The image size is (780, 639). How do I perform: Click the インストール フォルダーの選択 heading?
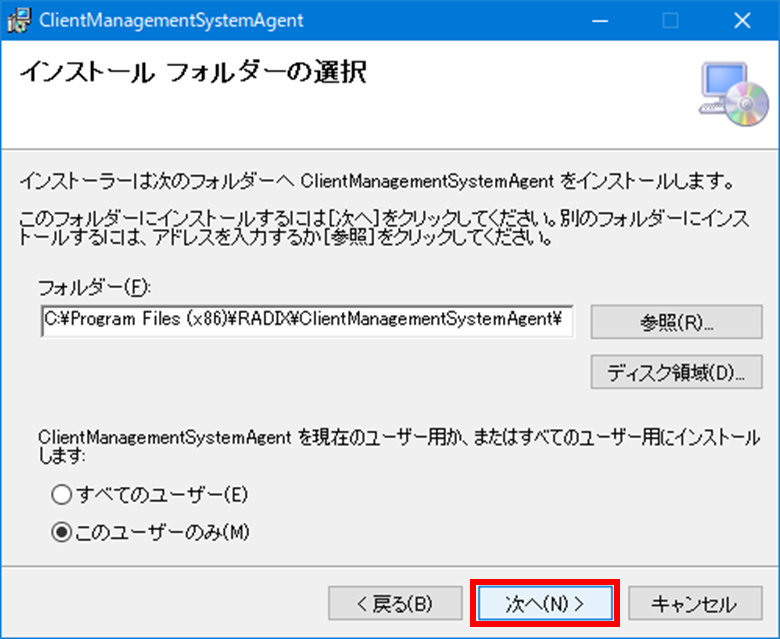click(193, 73)
